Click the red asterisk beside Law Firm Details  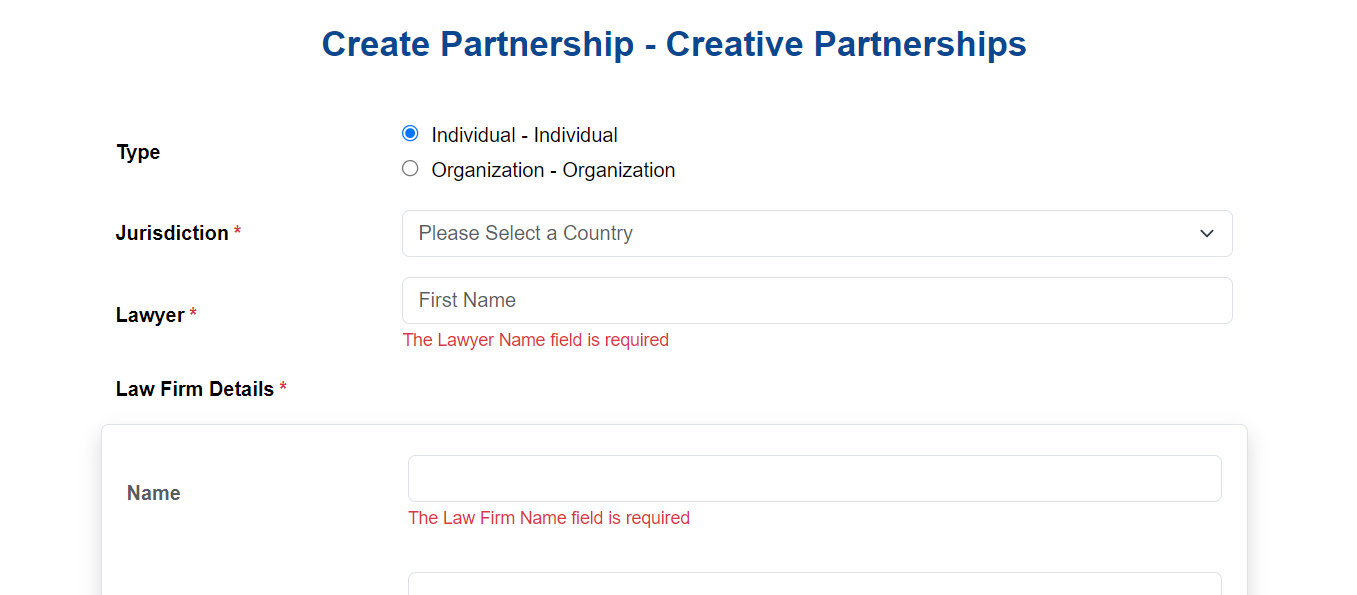[x=283, y=389]
